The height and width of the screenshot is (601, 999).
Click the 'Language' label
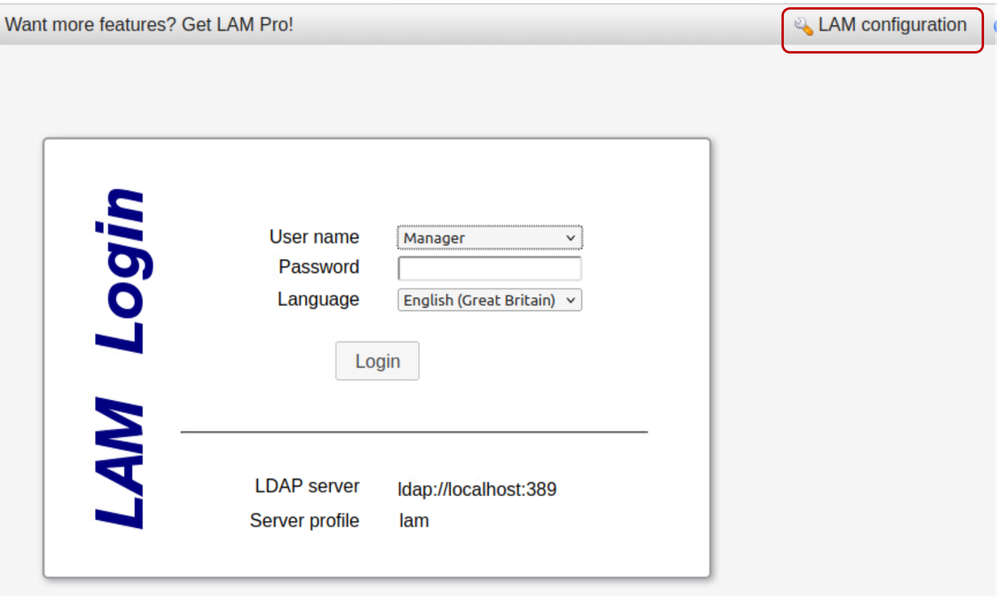point(318,300)
